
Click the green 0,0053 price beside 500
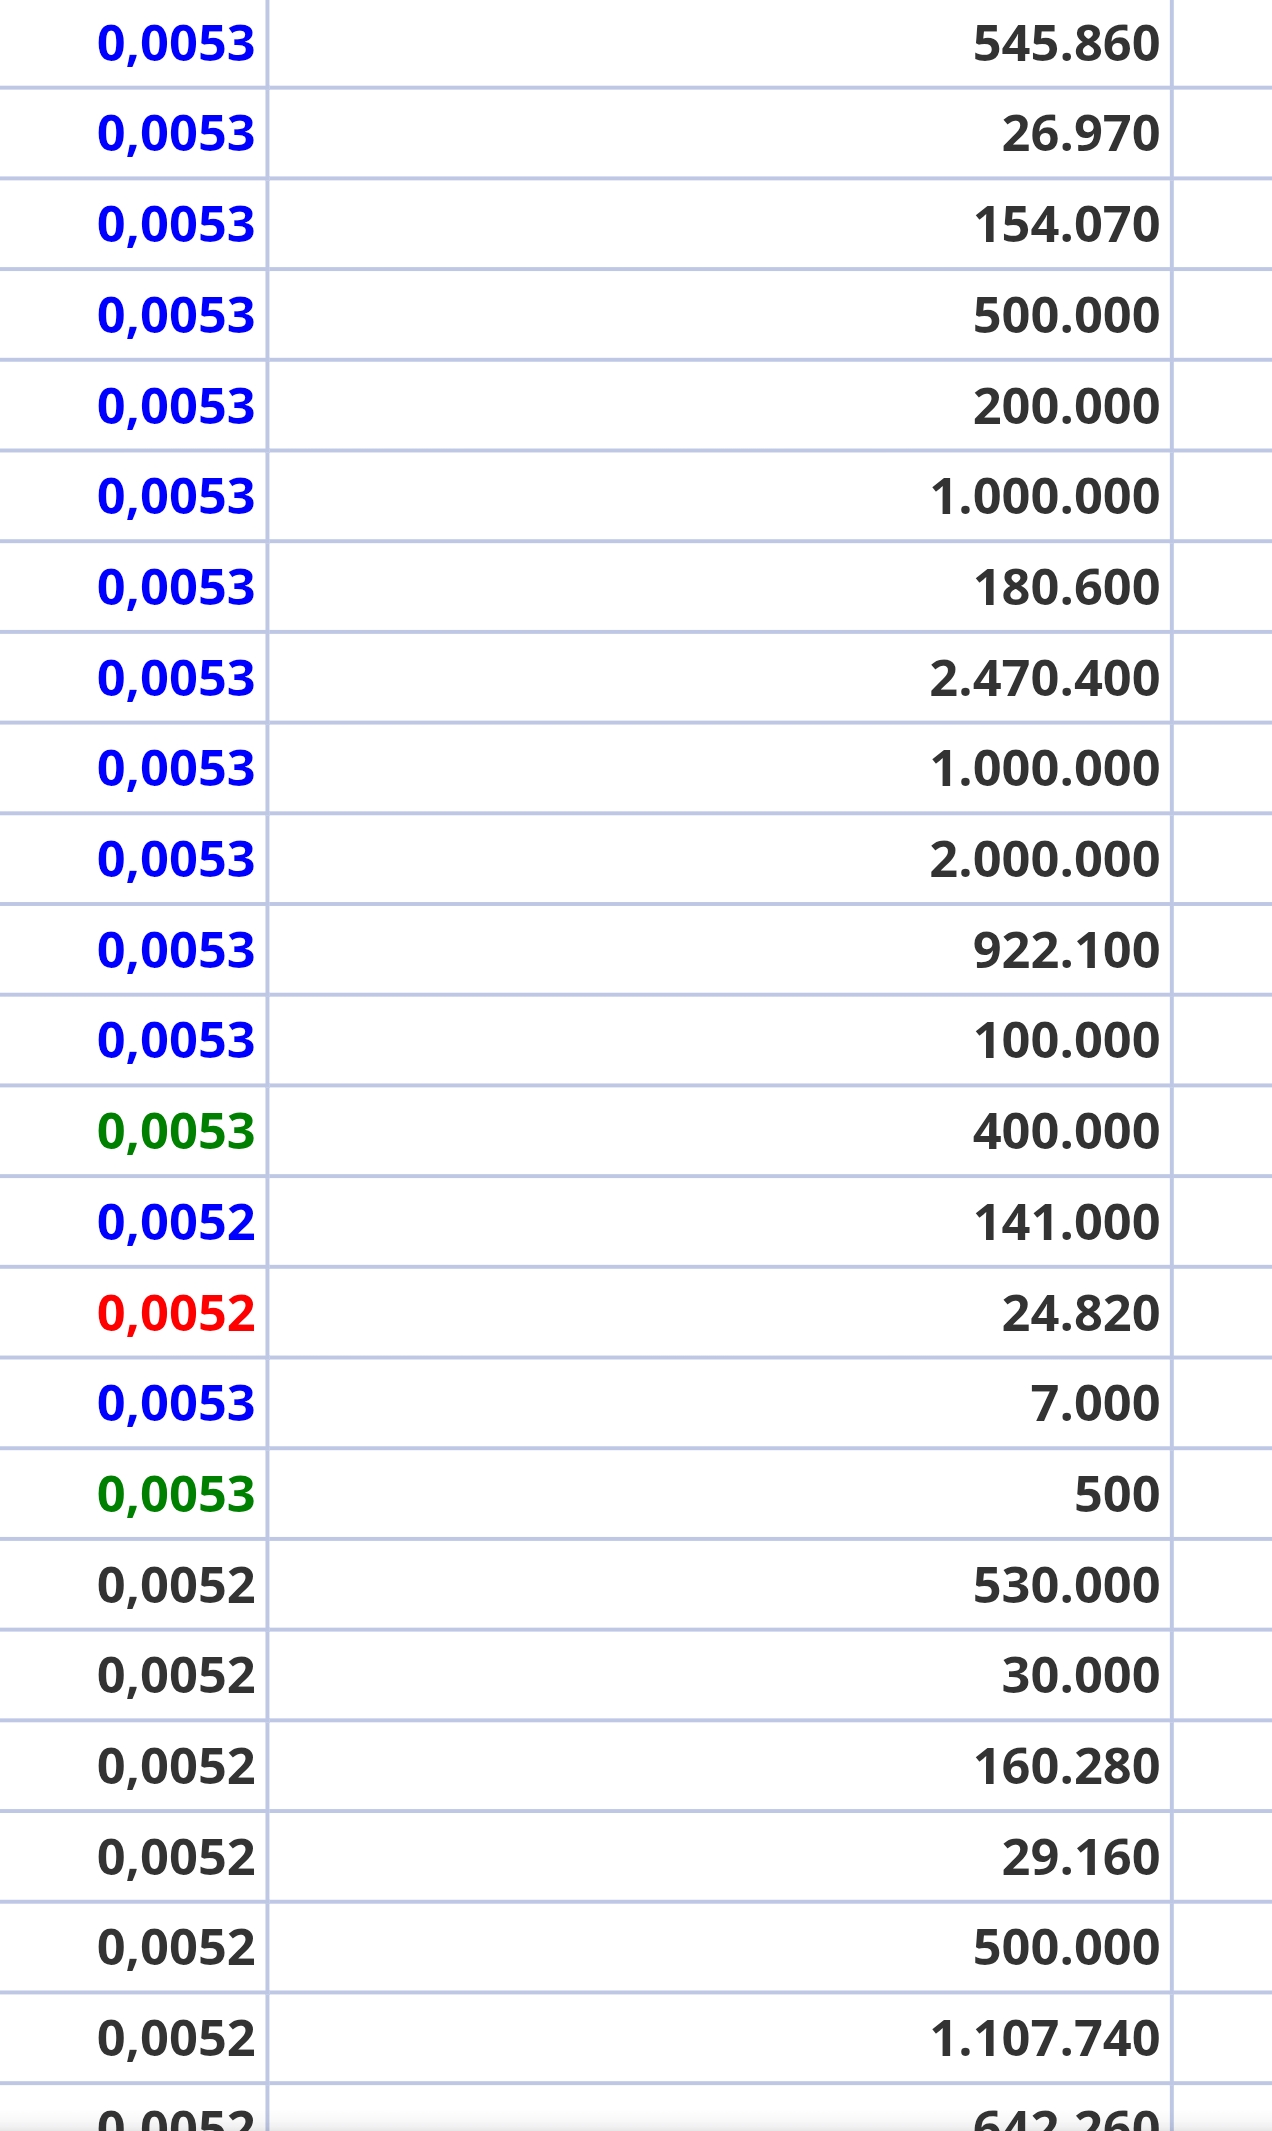pyautogui.click(x=176, y=1495)
